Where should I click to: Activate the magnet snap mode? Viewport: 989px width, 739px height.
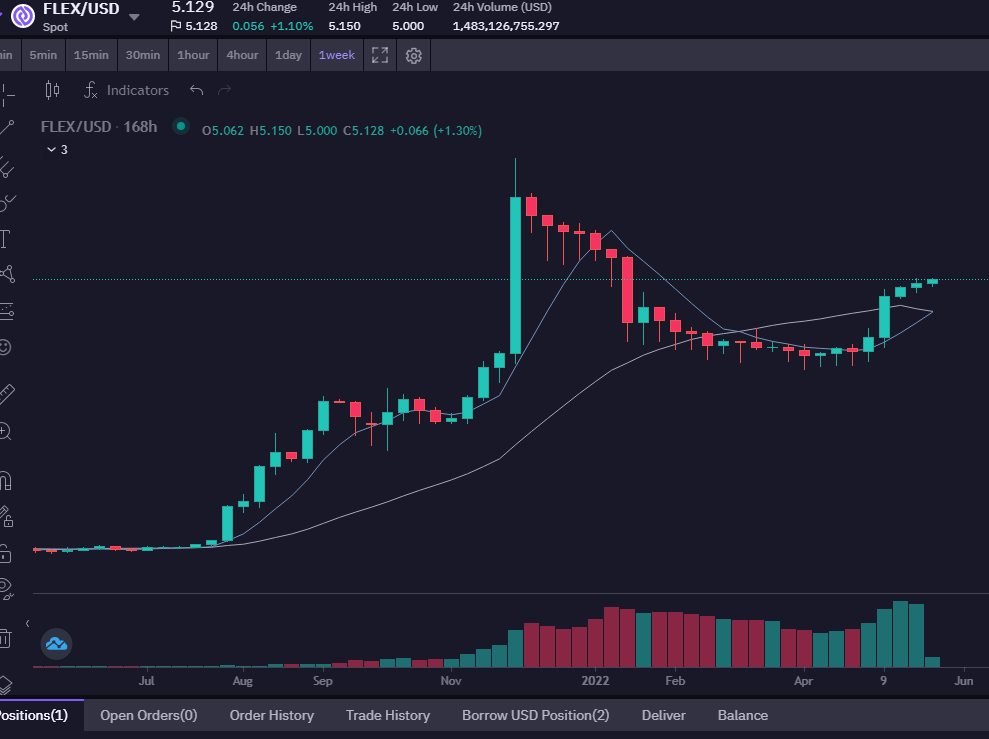[x=5, y=482]
